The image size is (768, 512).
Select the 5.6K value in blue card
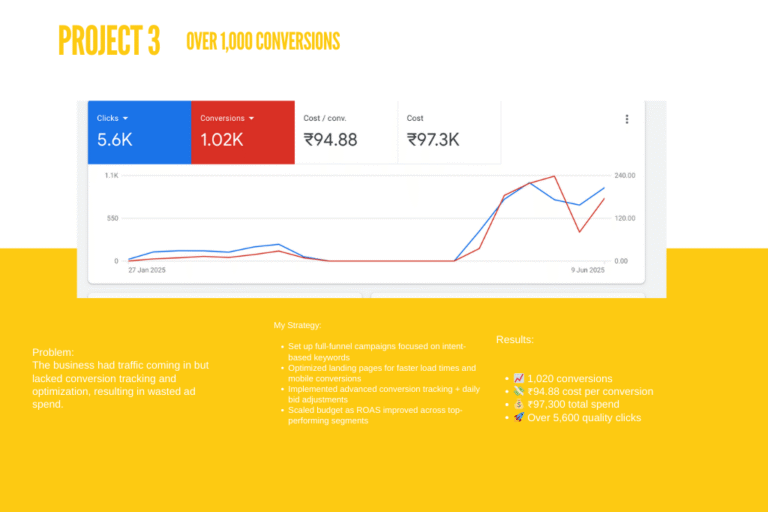115,141
